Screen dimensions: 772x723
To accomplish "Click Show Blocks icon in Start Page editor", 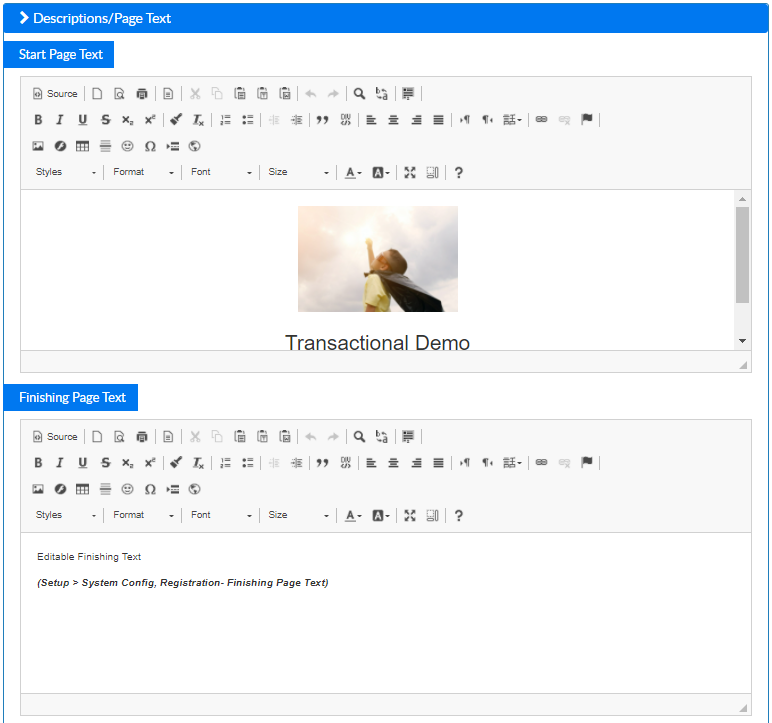I will [432, 172].
